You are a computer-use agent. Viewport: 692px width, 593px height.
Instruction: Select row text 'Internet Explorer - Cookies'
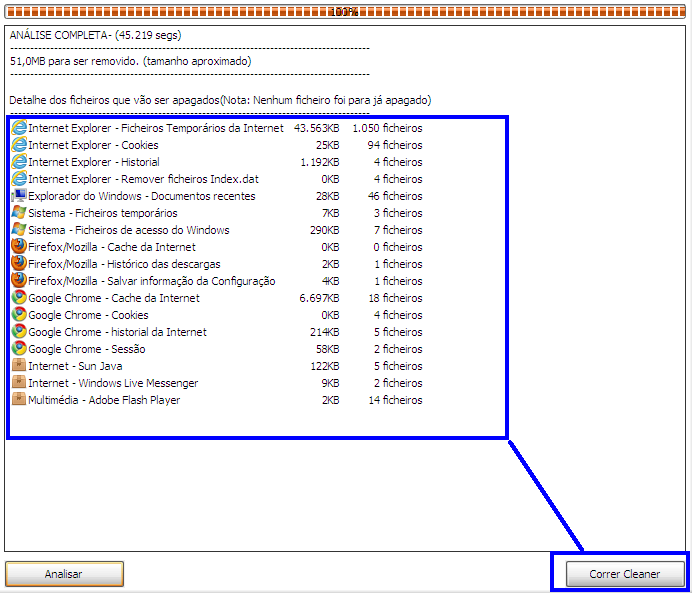pyautogui.click(x=93, y=145)
